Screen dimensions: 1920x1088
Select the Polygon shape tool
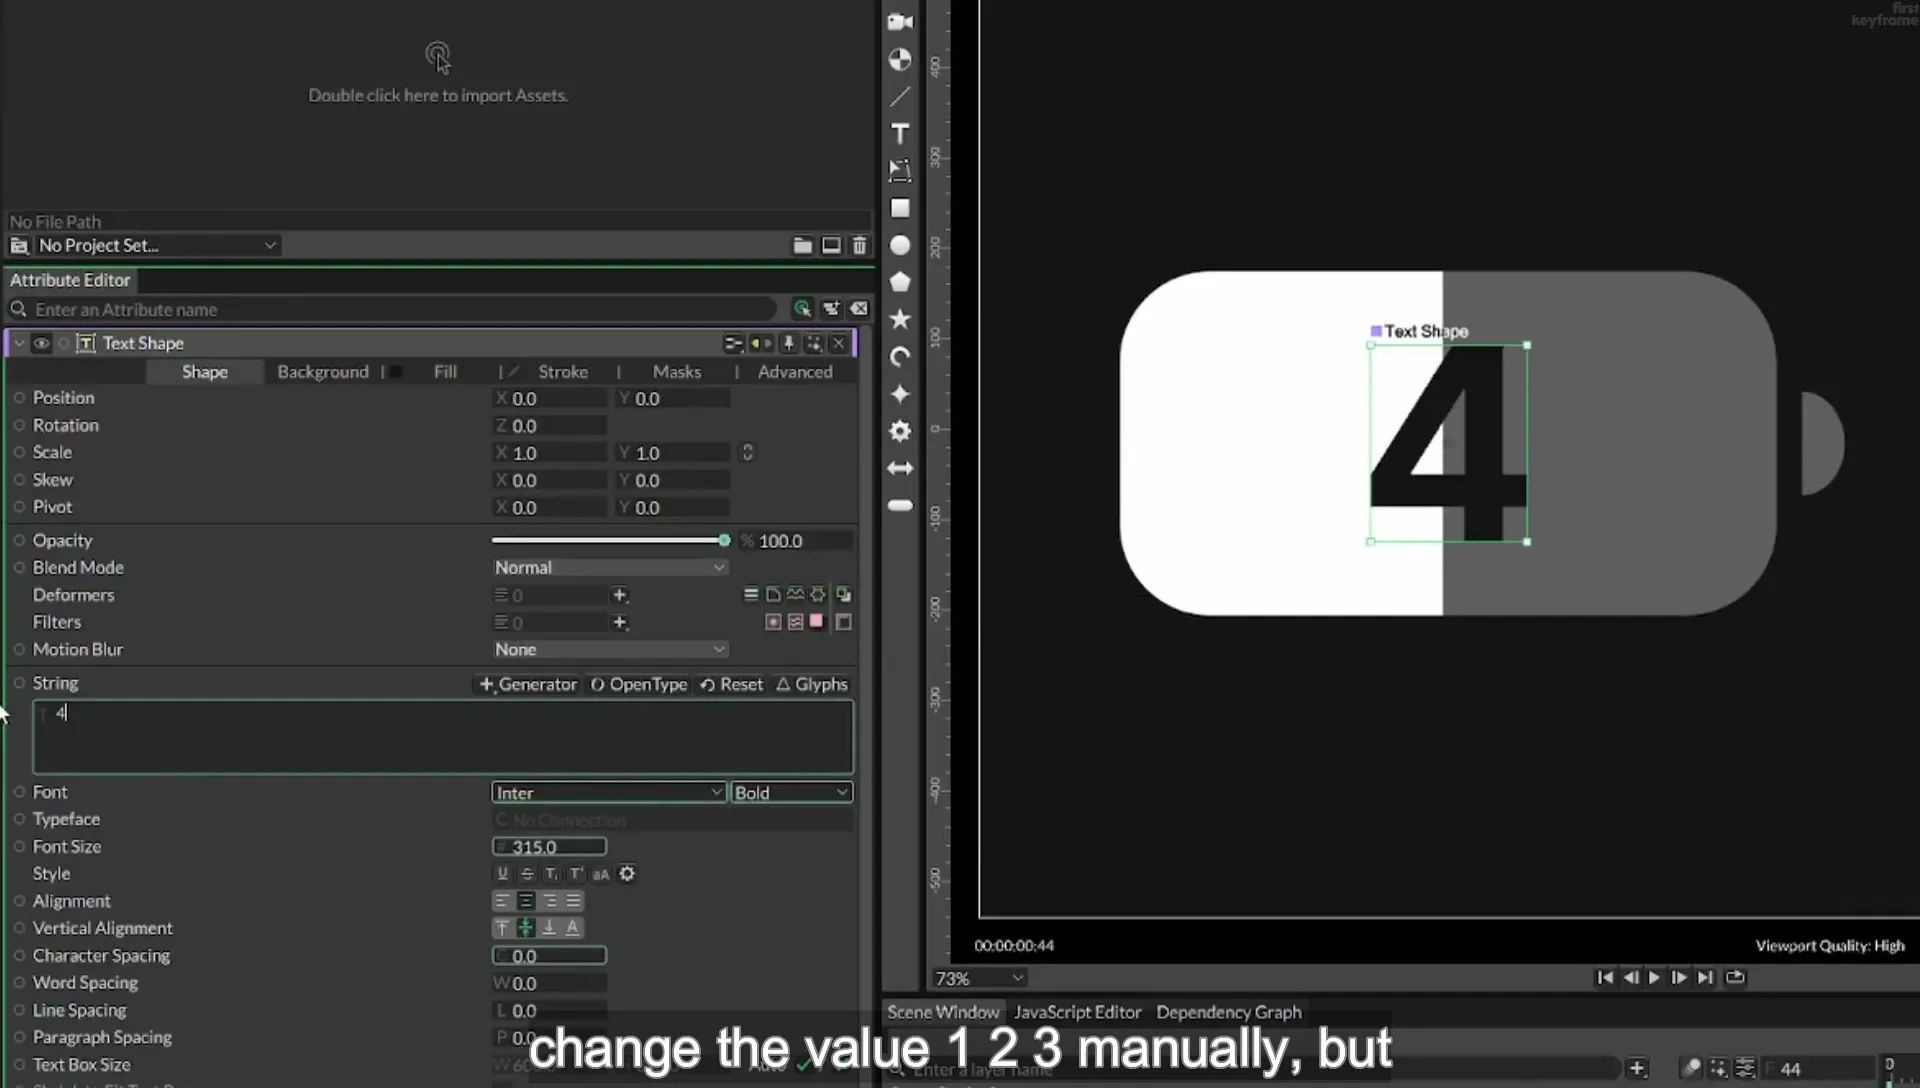click(900, 282)
